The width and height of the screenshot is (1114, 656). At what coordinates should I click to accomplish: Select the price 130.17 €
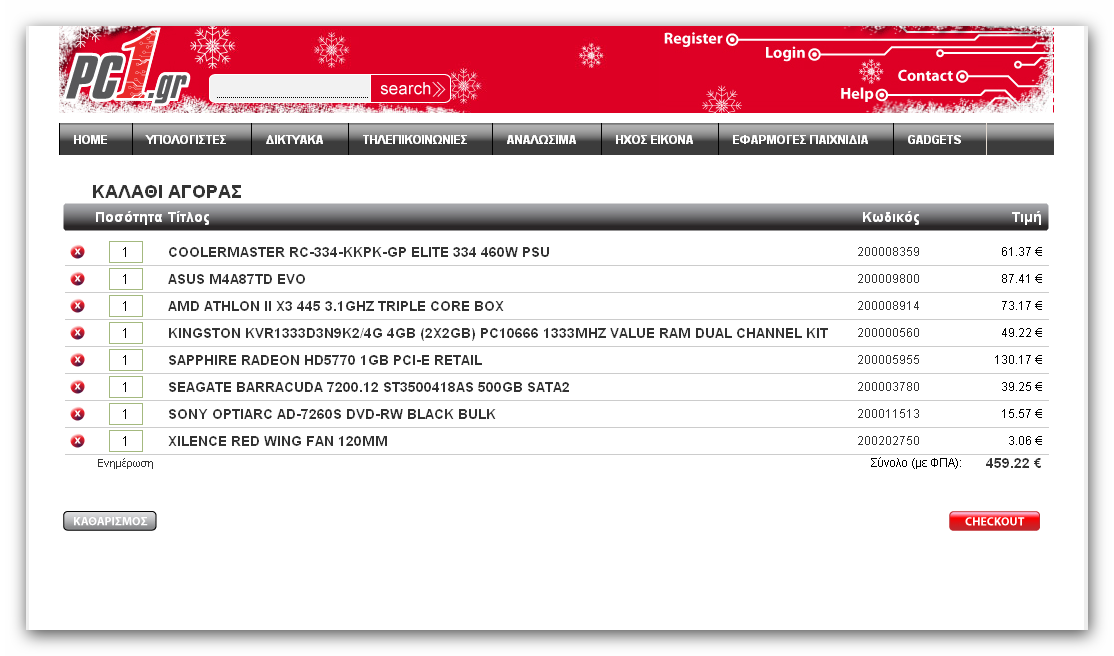point(1018,360)
